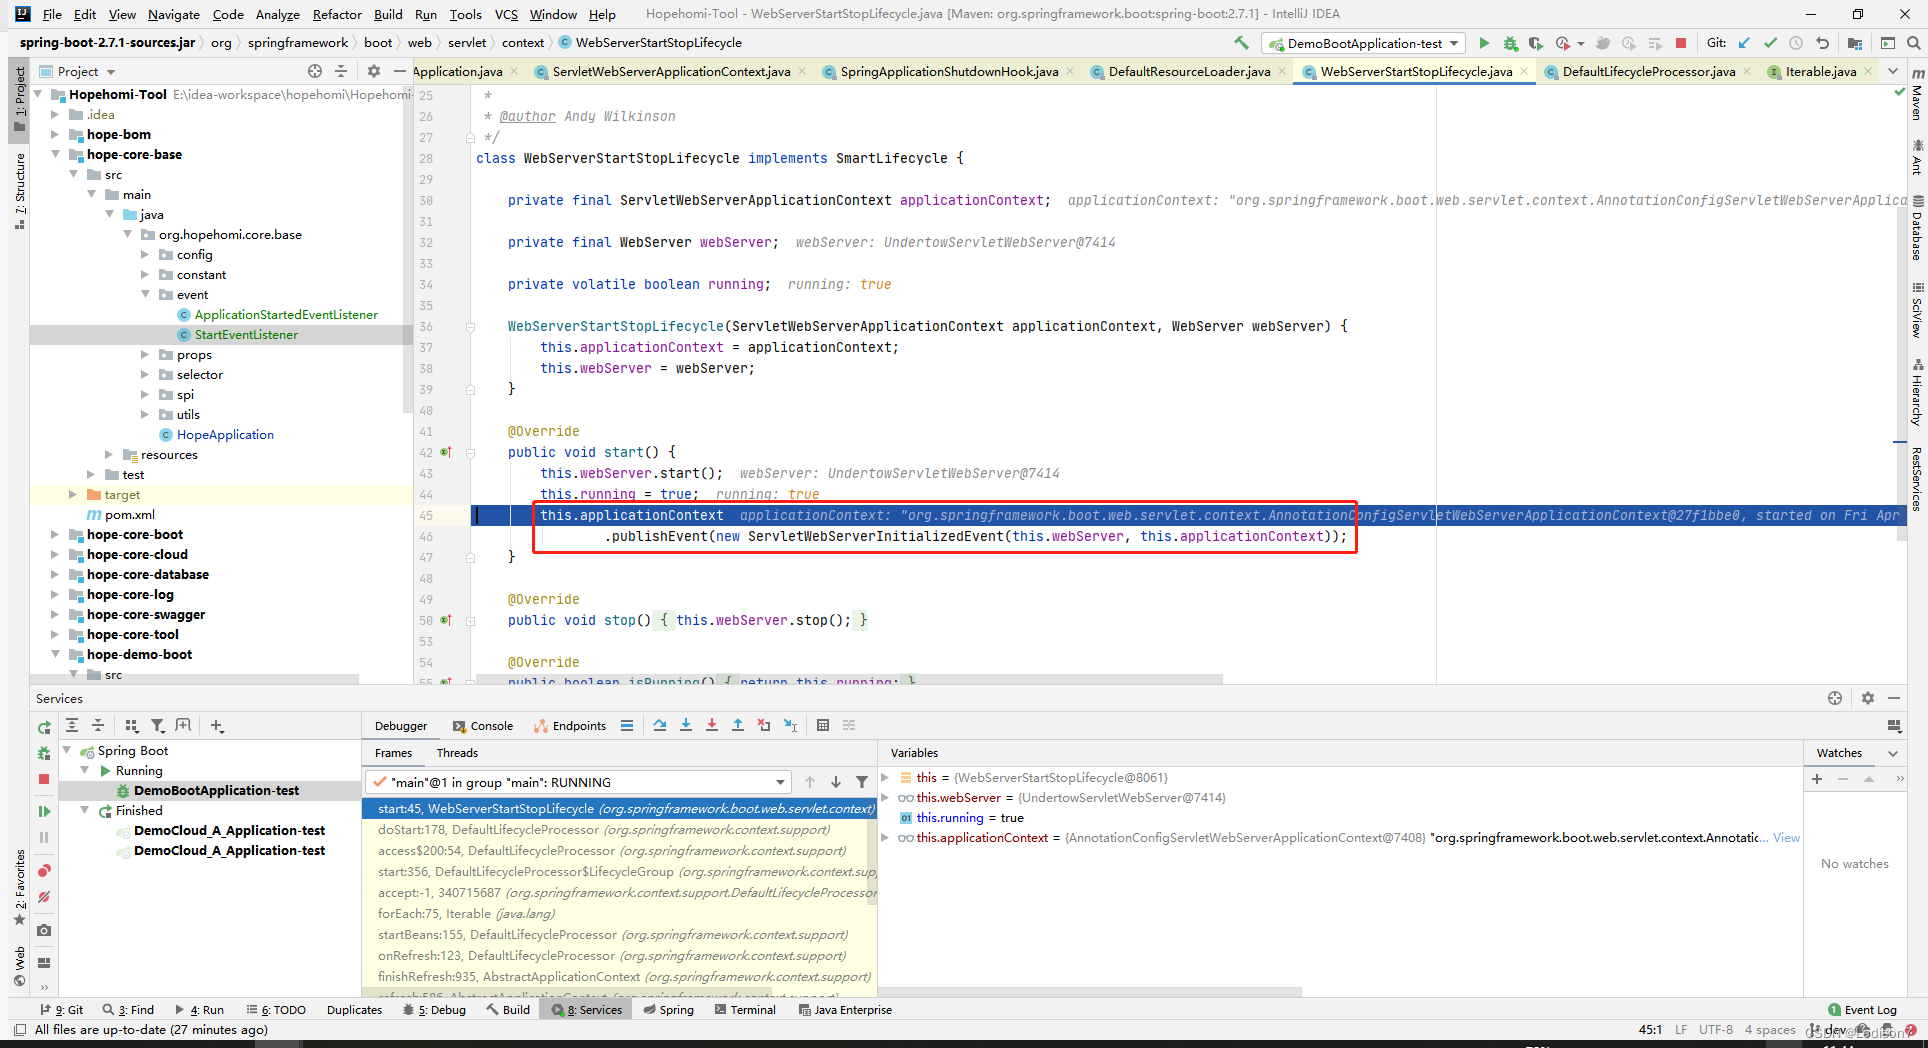This screenshot has width=1928, height=1048.
Task: Toggle the RestServices tool window on the right stripe
Action: (1917, 479)
